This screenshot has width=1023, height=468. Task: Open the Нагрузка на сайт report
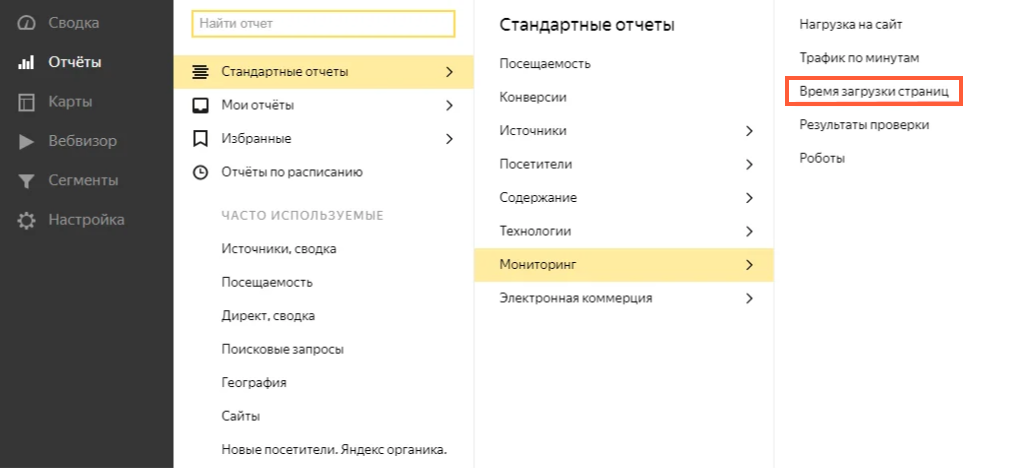tap(851, 25)
